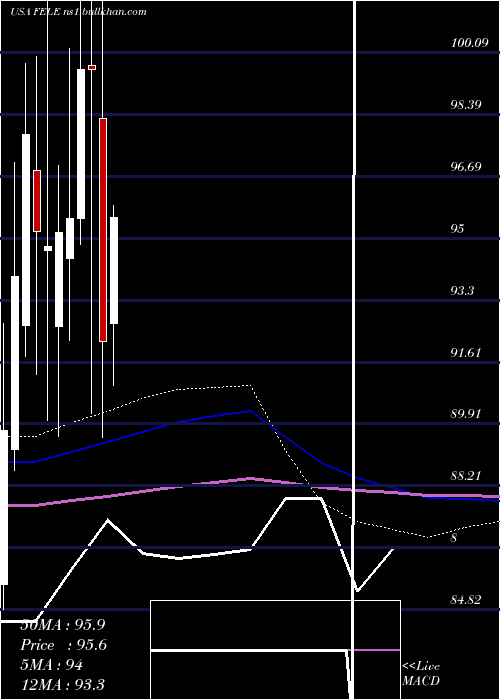
Task: Click the 84.82 price axis label
Action: tap(466, 600)
